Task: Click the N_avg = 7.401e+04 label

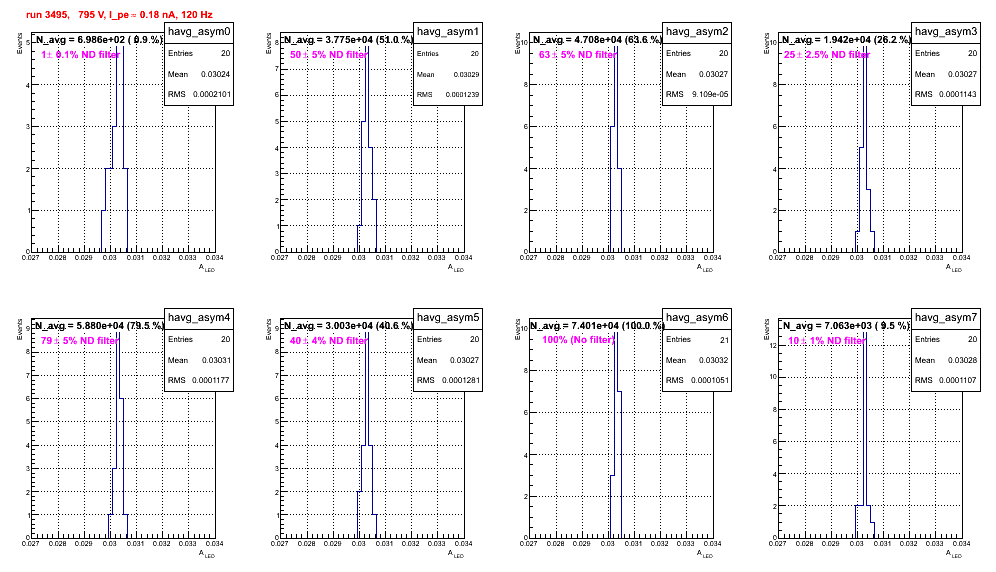Action: click(597, 326)
